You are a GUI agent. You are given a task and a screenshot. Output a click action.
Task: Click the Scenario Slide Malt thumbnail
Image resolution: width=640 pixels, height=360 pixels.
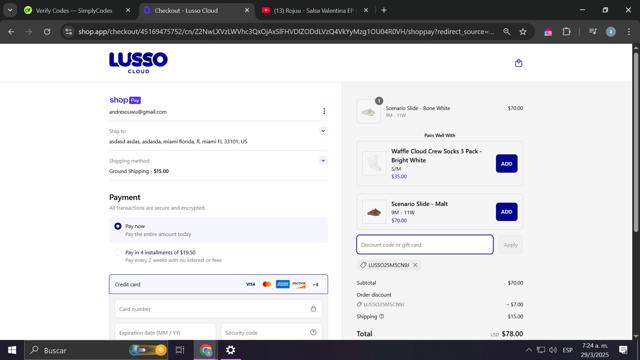point(374,212)
